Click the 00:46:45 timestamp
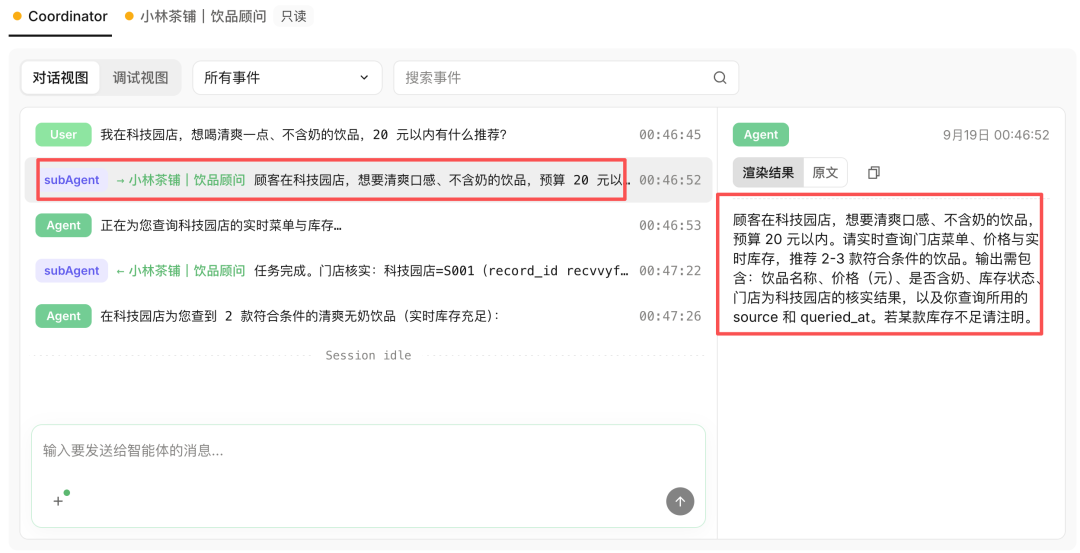The height and width of the screenshot is (553, 1080). point(669,135)
